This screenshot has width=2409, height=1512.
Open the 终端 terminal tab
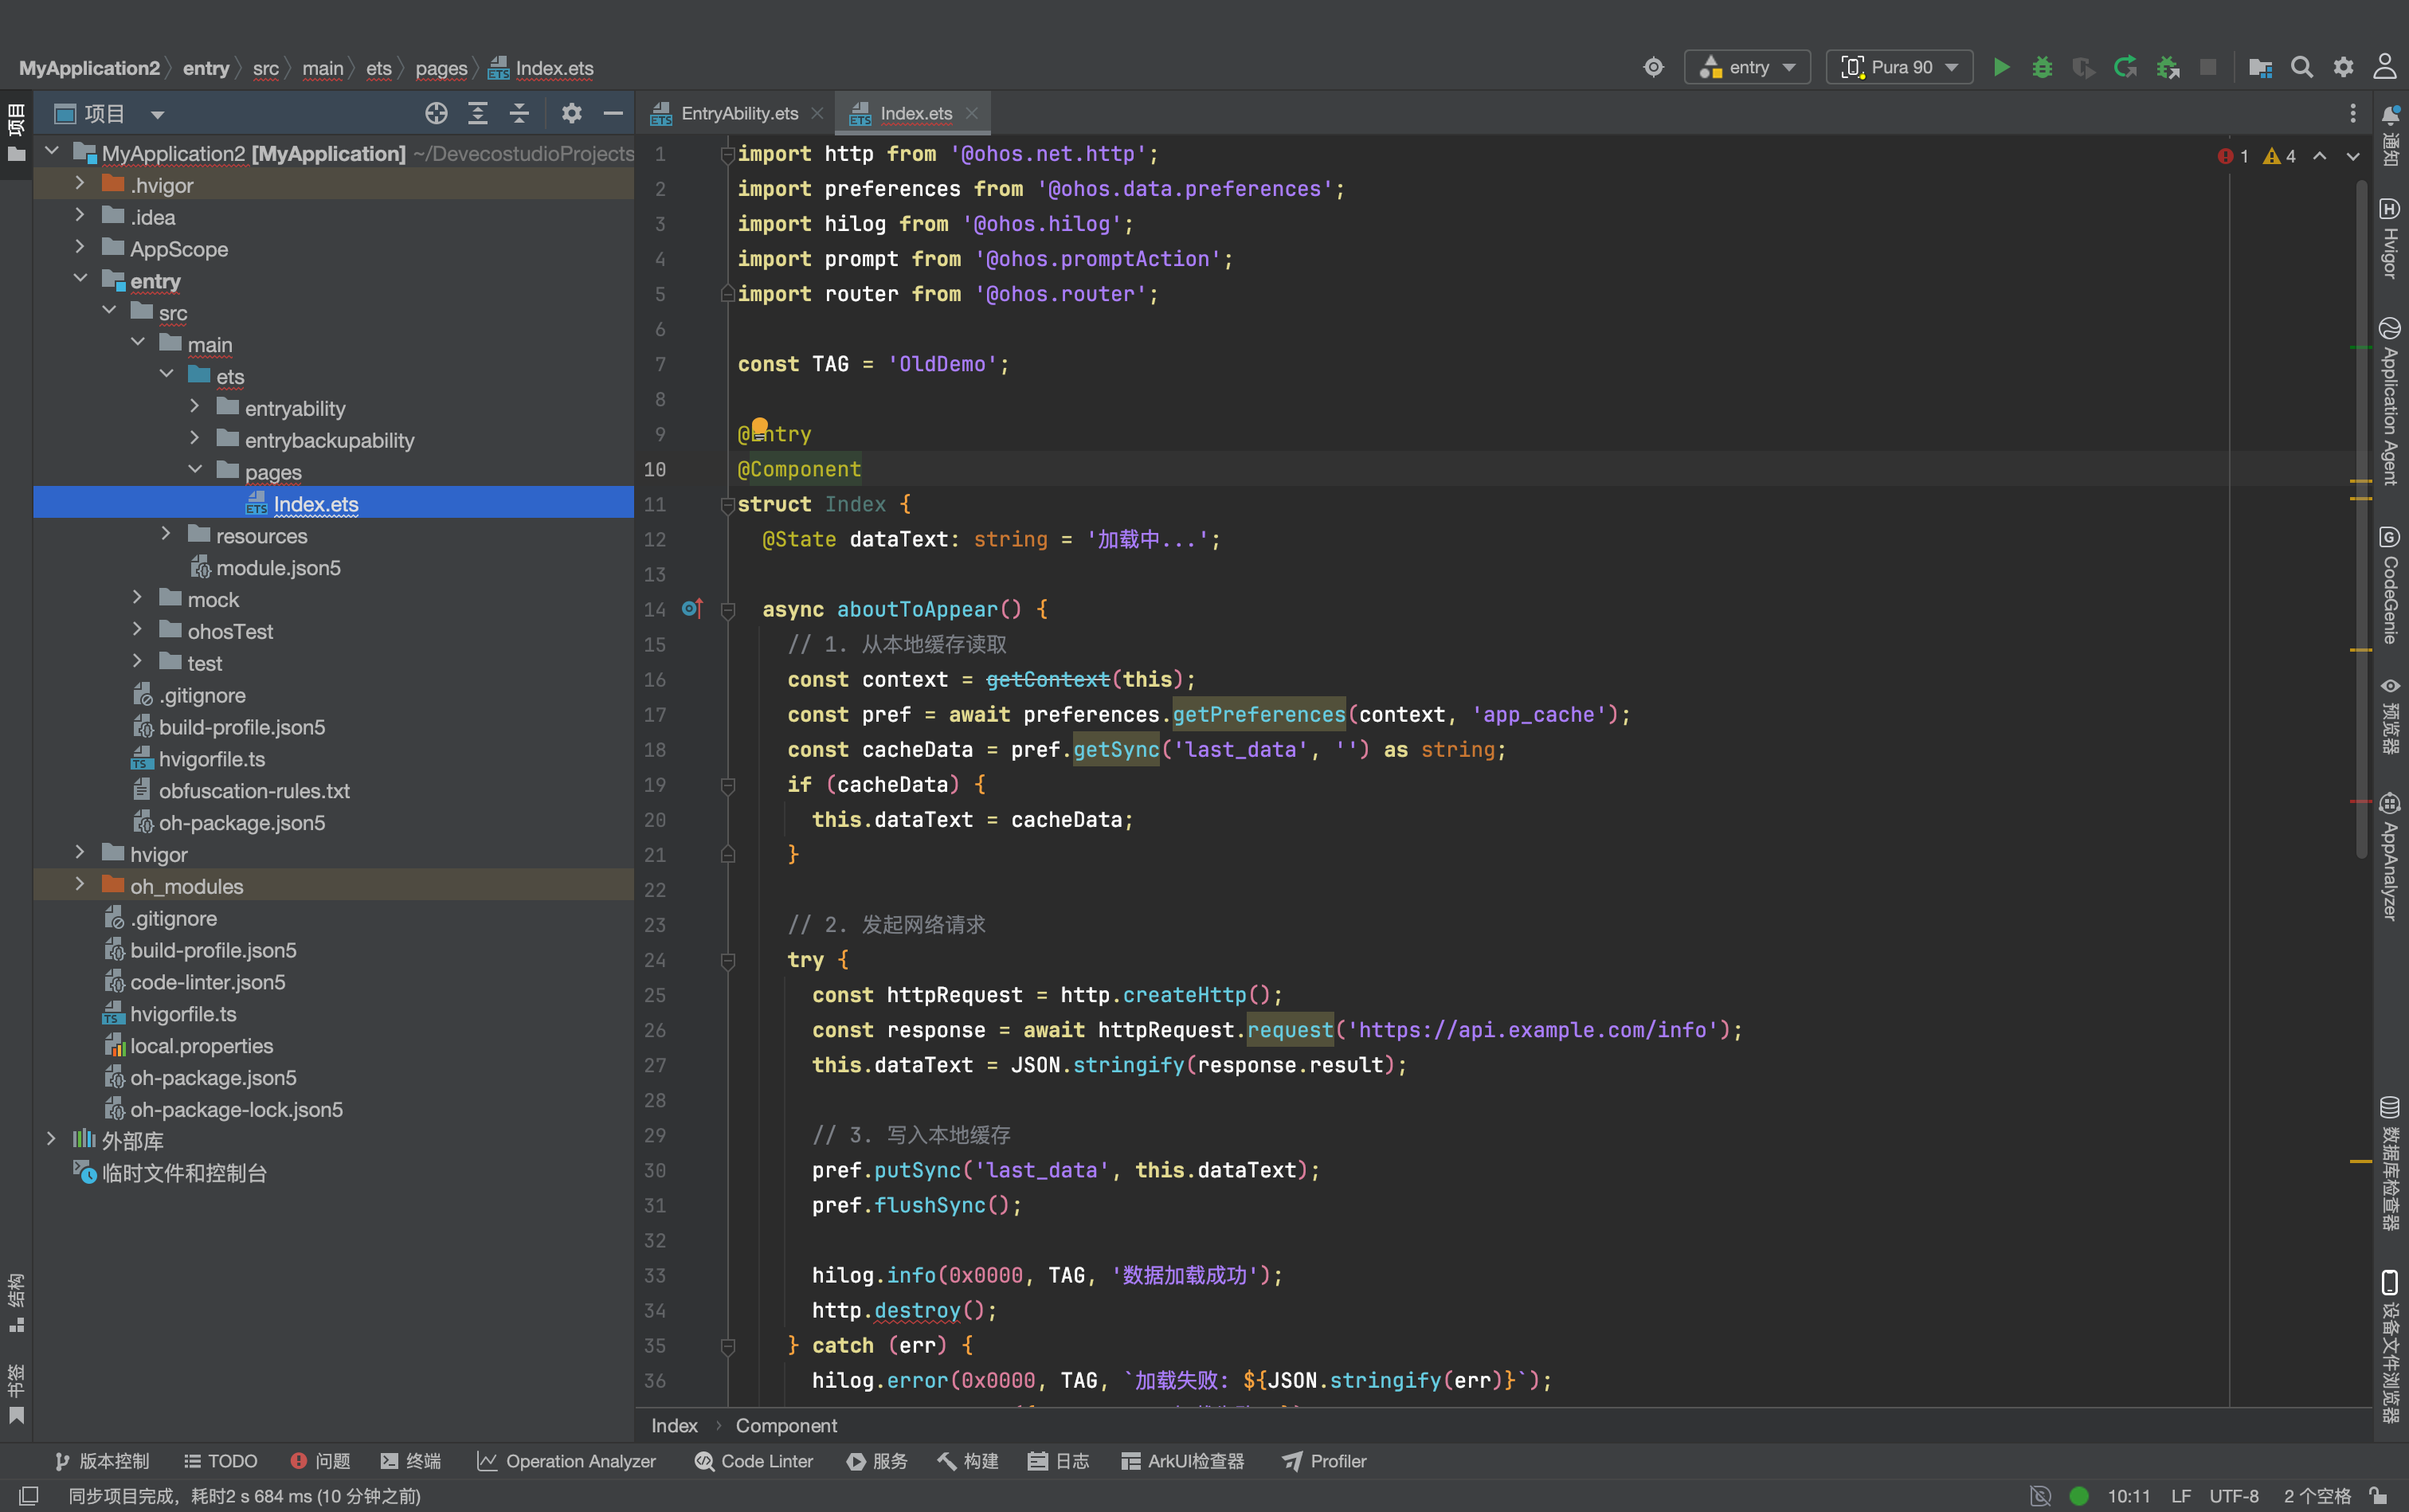coord(411,1461)
